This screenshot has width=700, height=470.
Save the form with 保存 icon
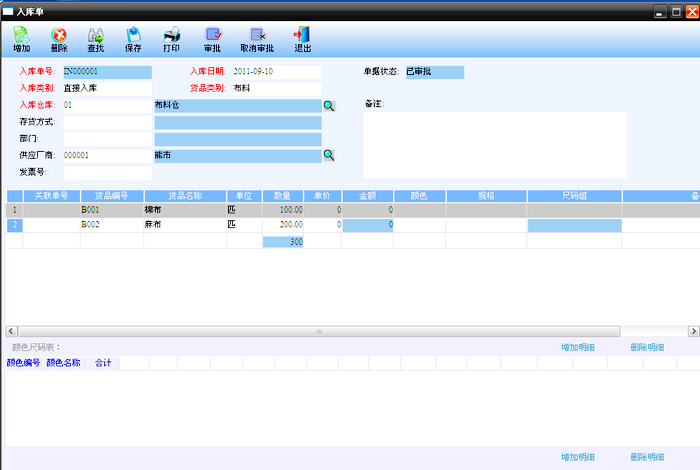click(x=133, y=39)
